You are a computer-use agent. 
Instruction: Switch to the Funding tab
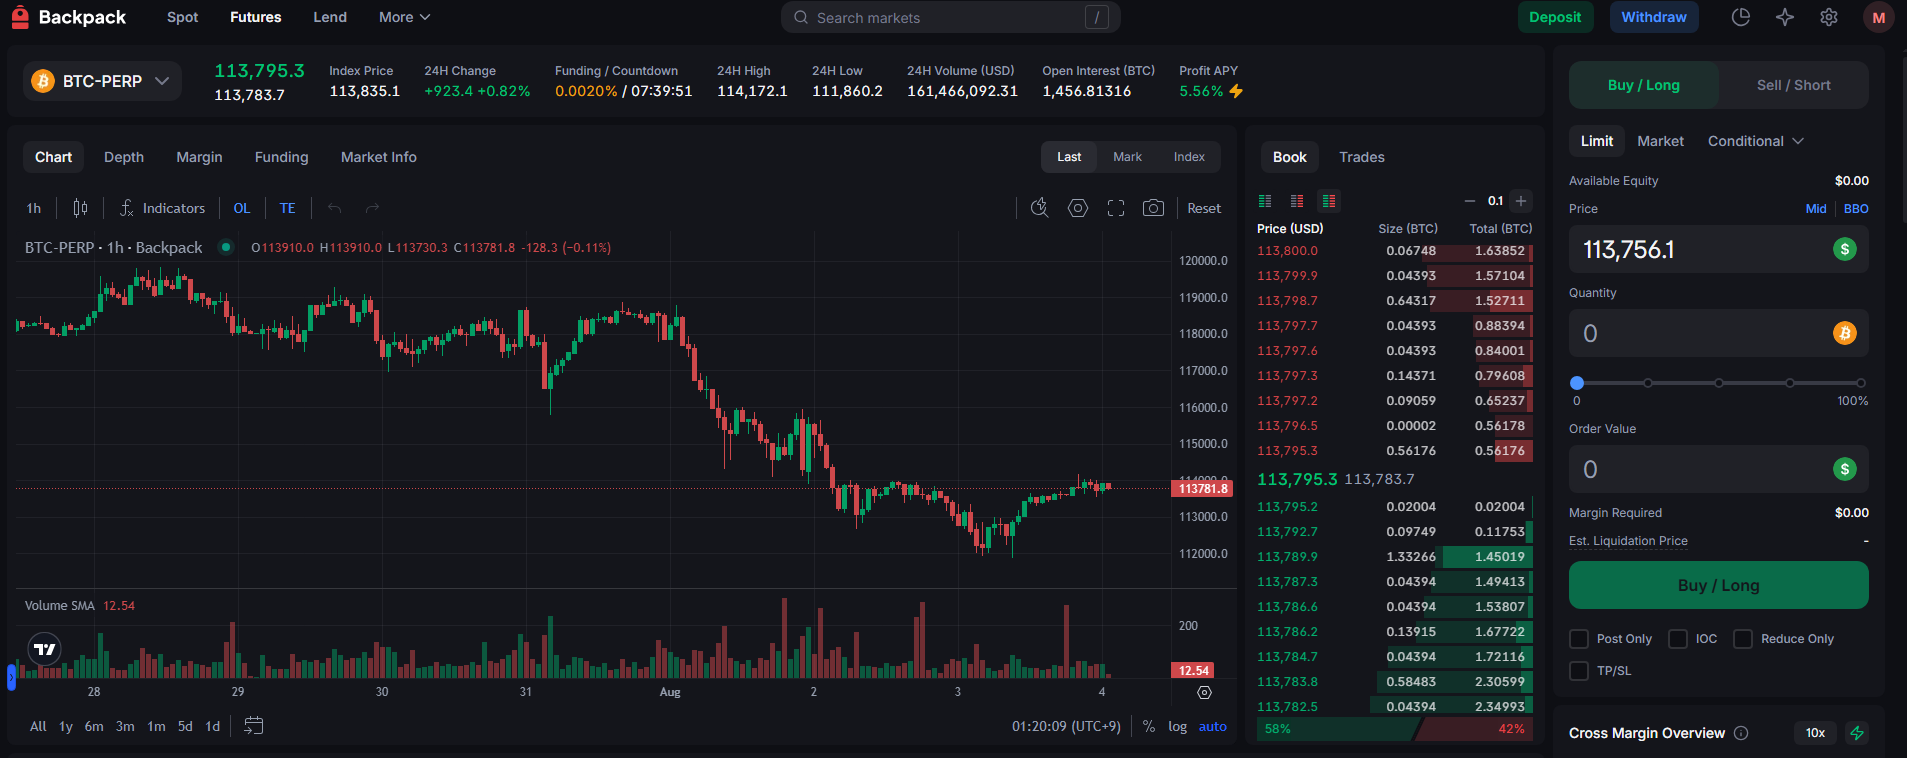coord(281,157)
